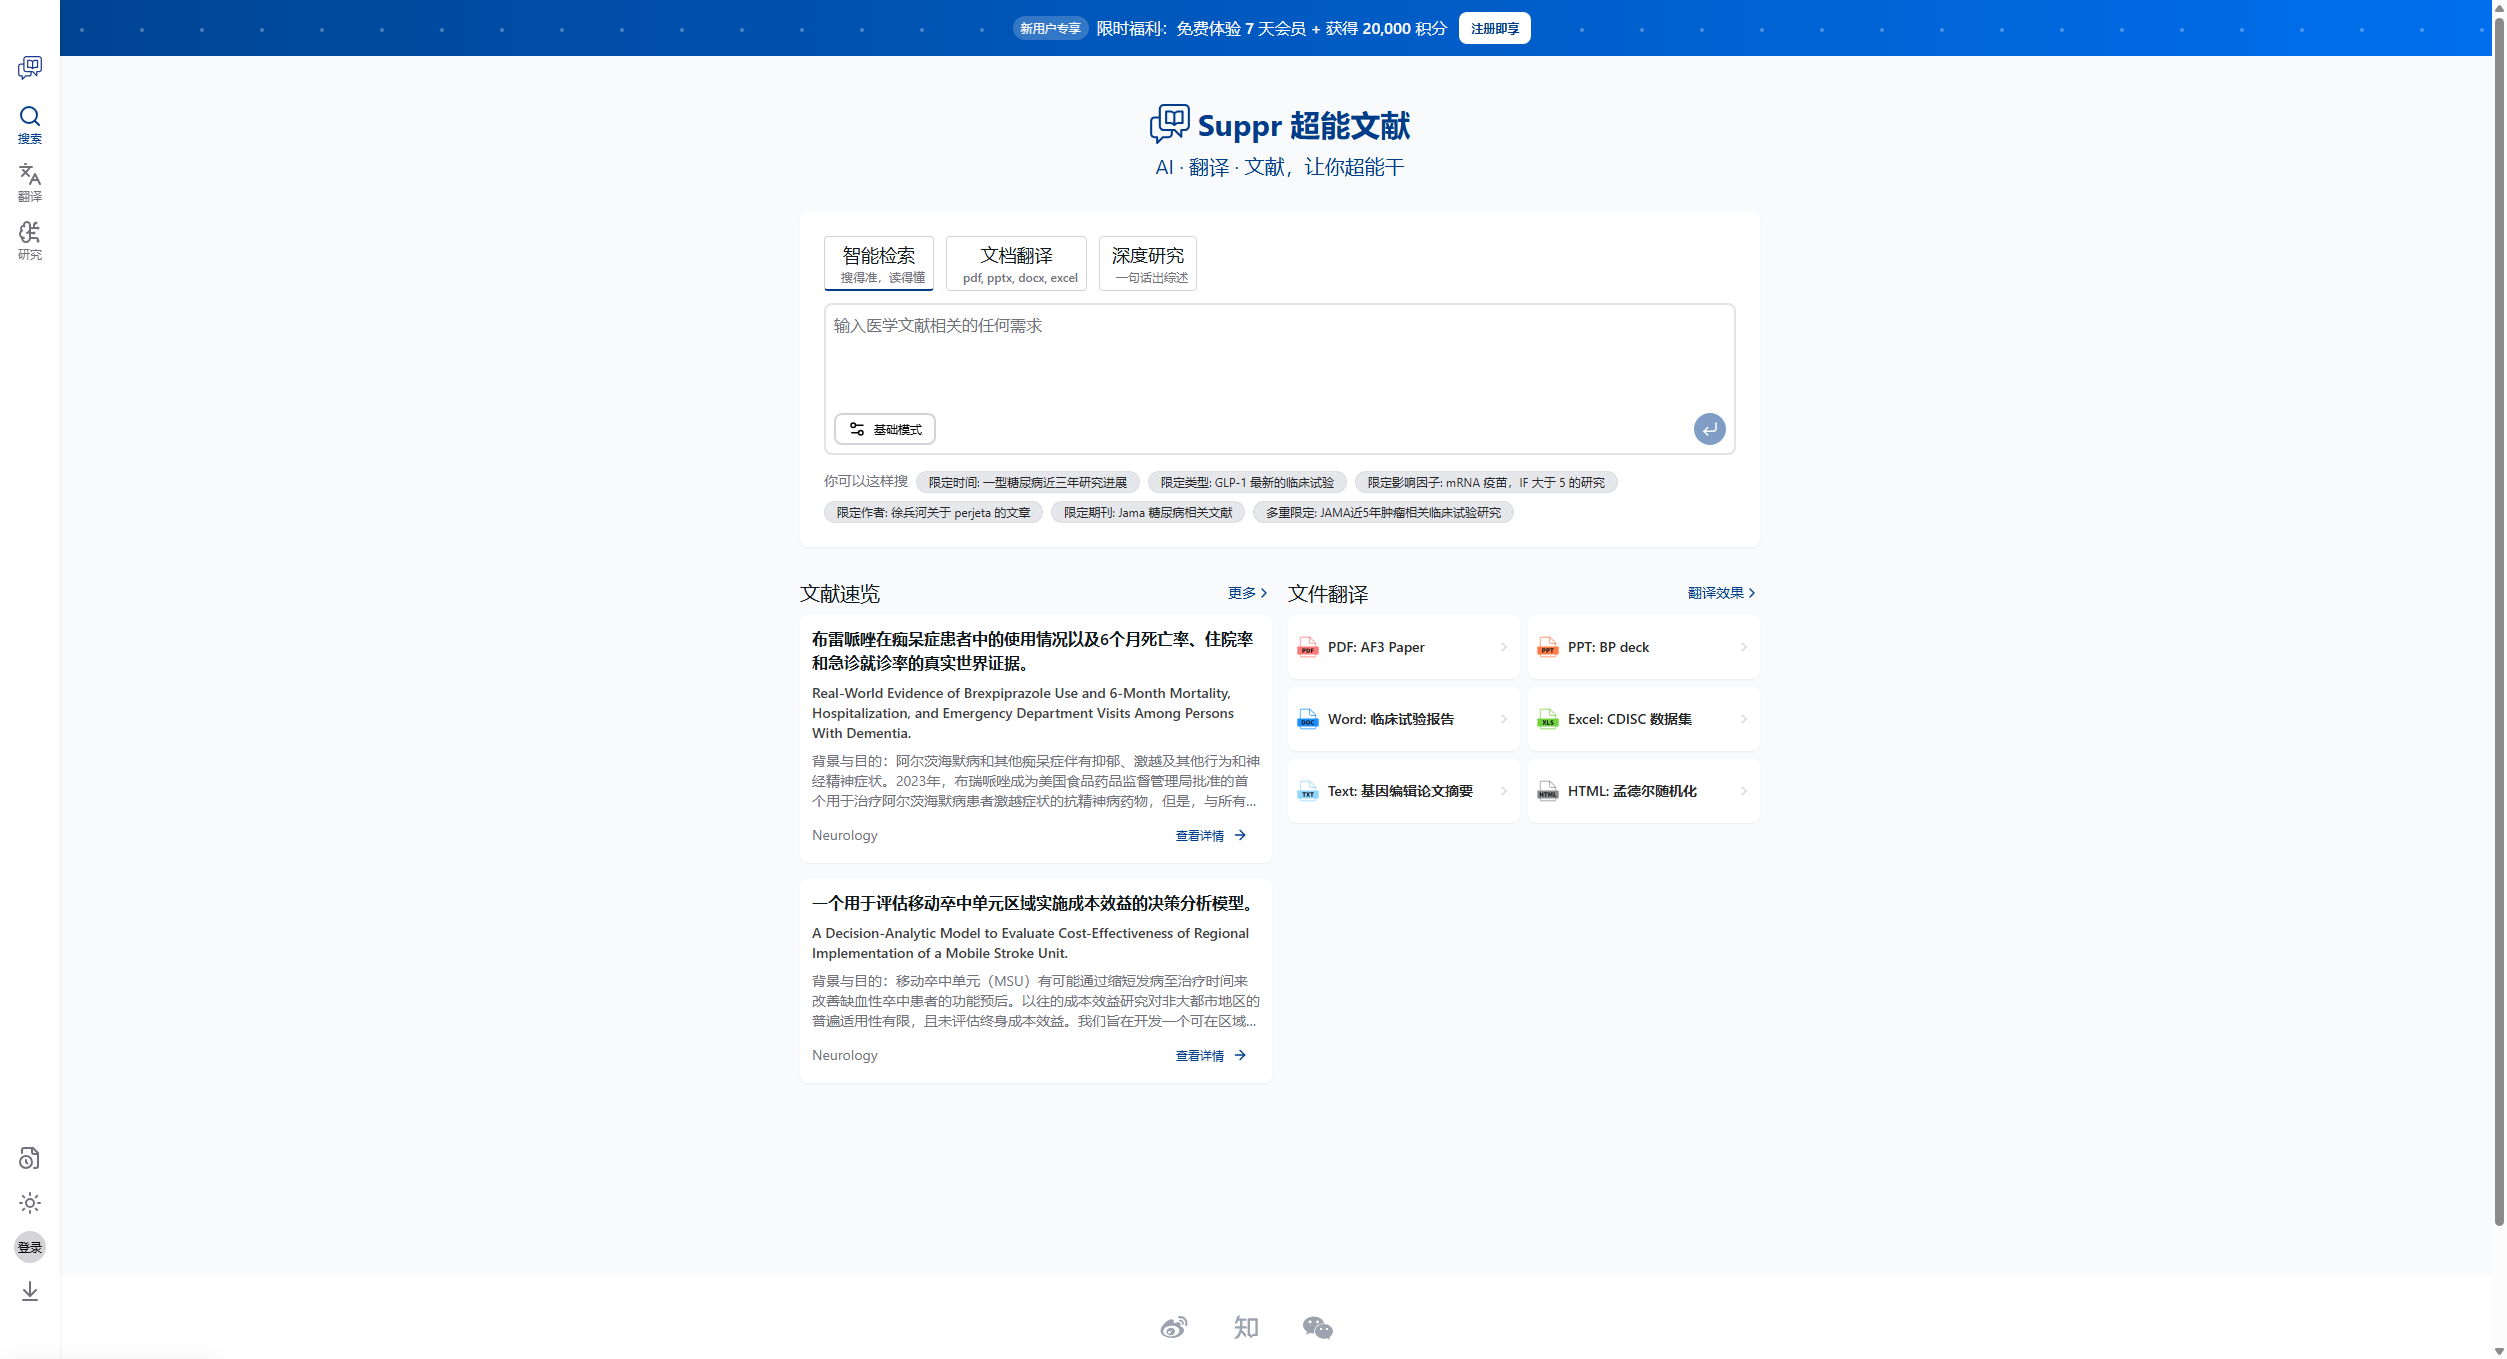Click the Suppr logo icon in sidebar
This screenshot has width=2507, height=1359.
click(x=30, y=67)
